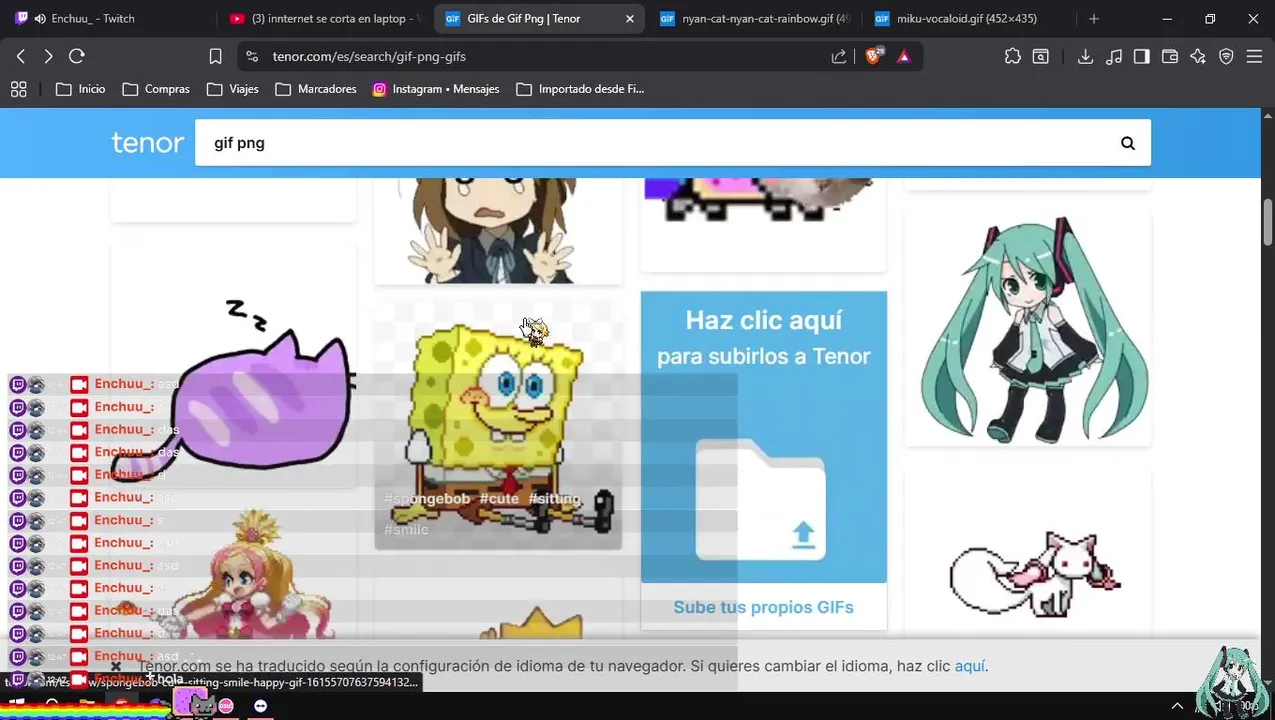Open the Extensions puzzle icon
This screenshot has width=1275, height=720.
(x=1013, y=57)
